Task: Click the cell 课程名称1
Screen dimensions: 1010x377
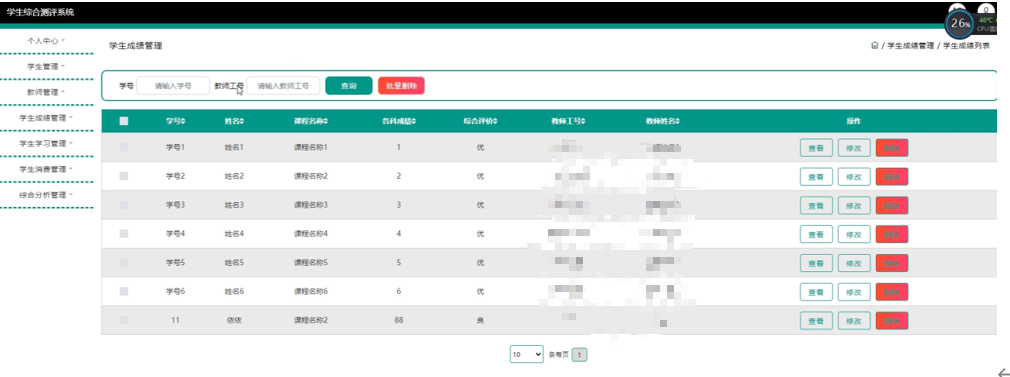Action: (x=310, y=148)
